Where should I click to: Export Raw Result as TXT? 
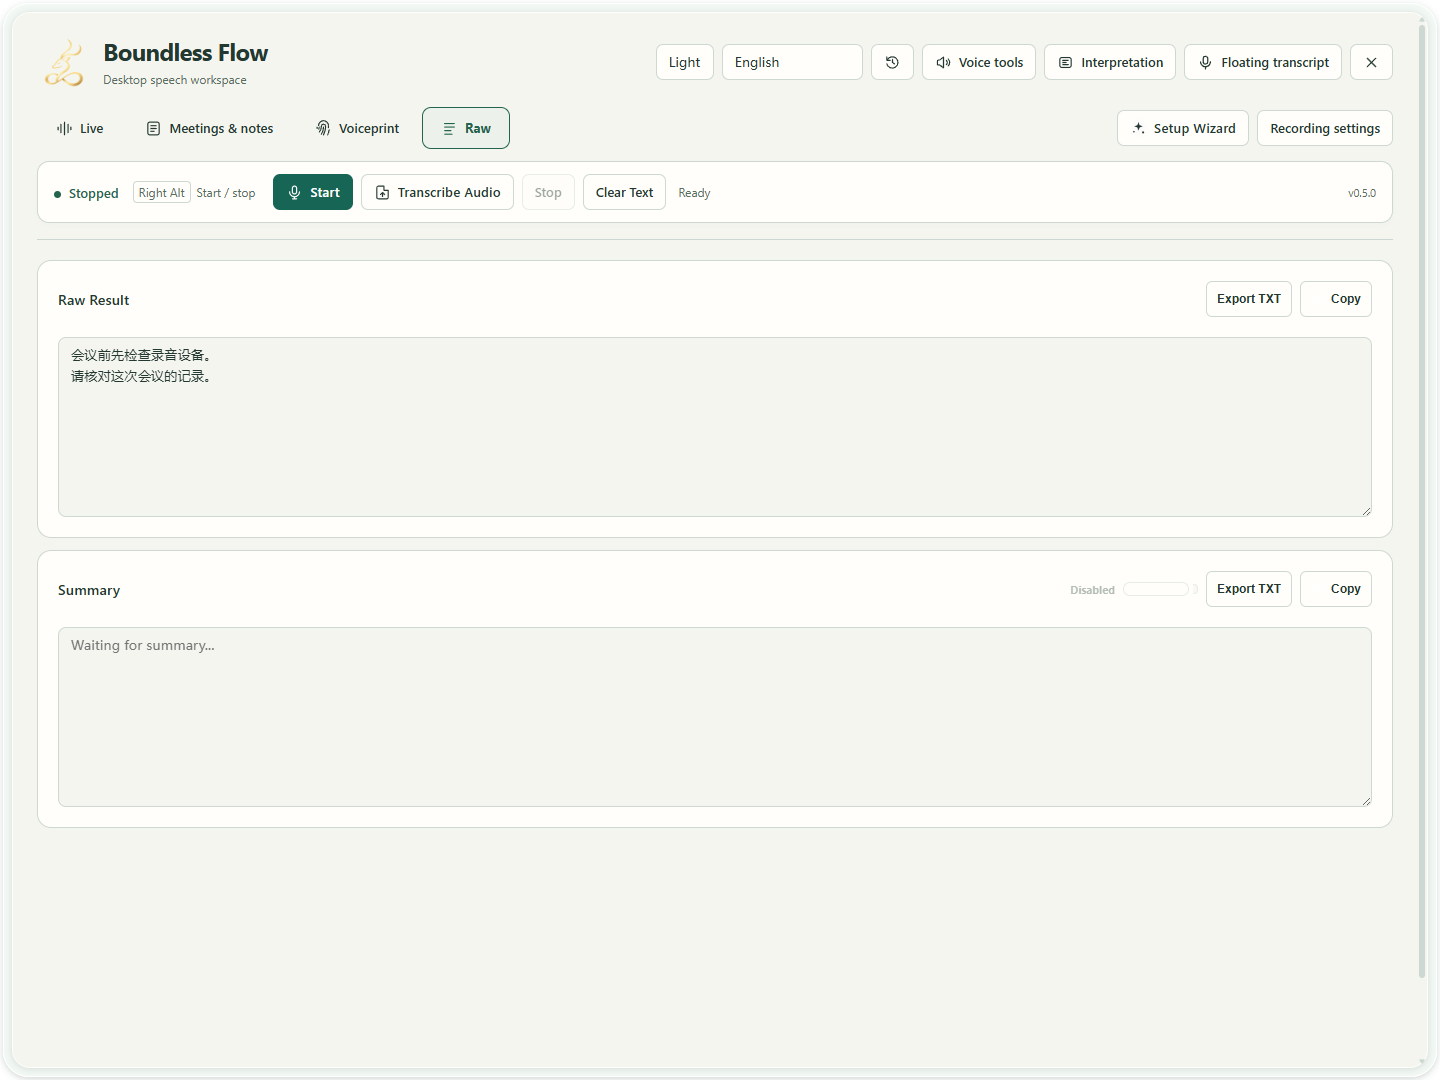pos(1249,299)
